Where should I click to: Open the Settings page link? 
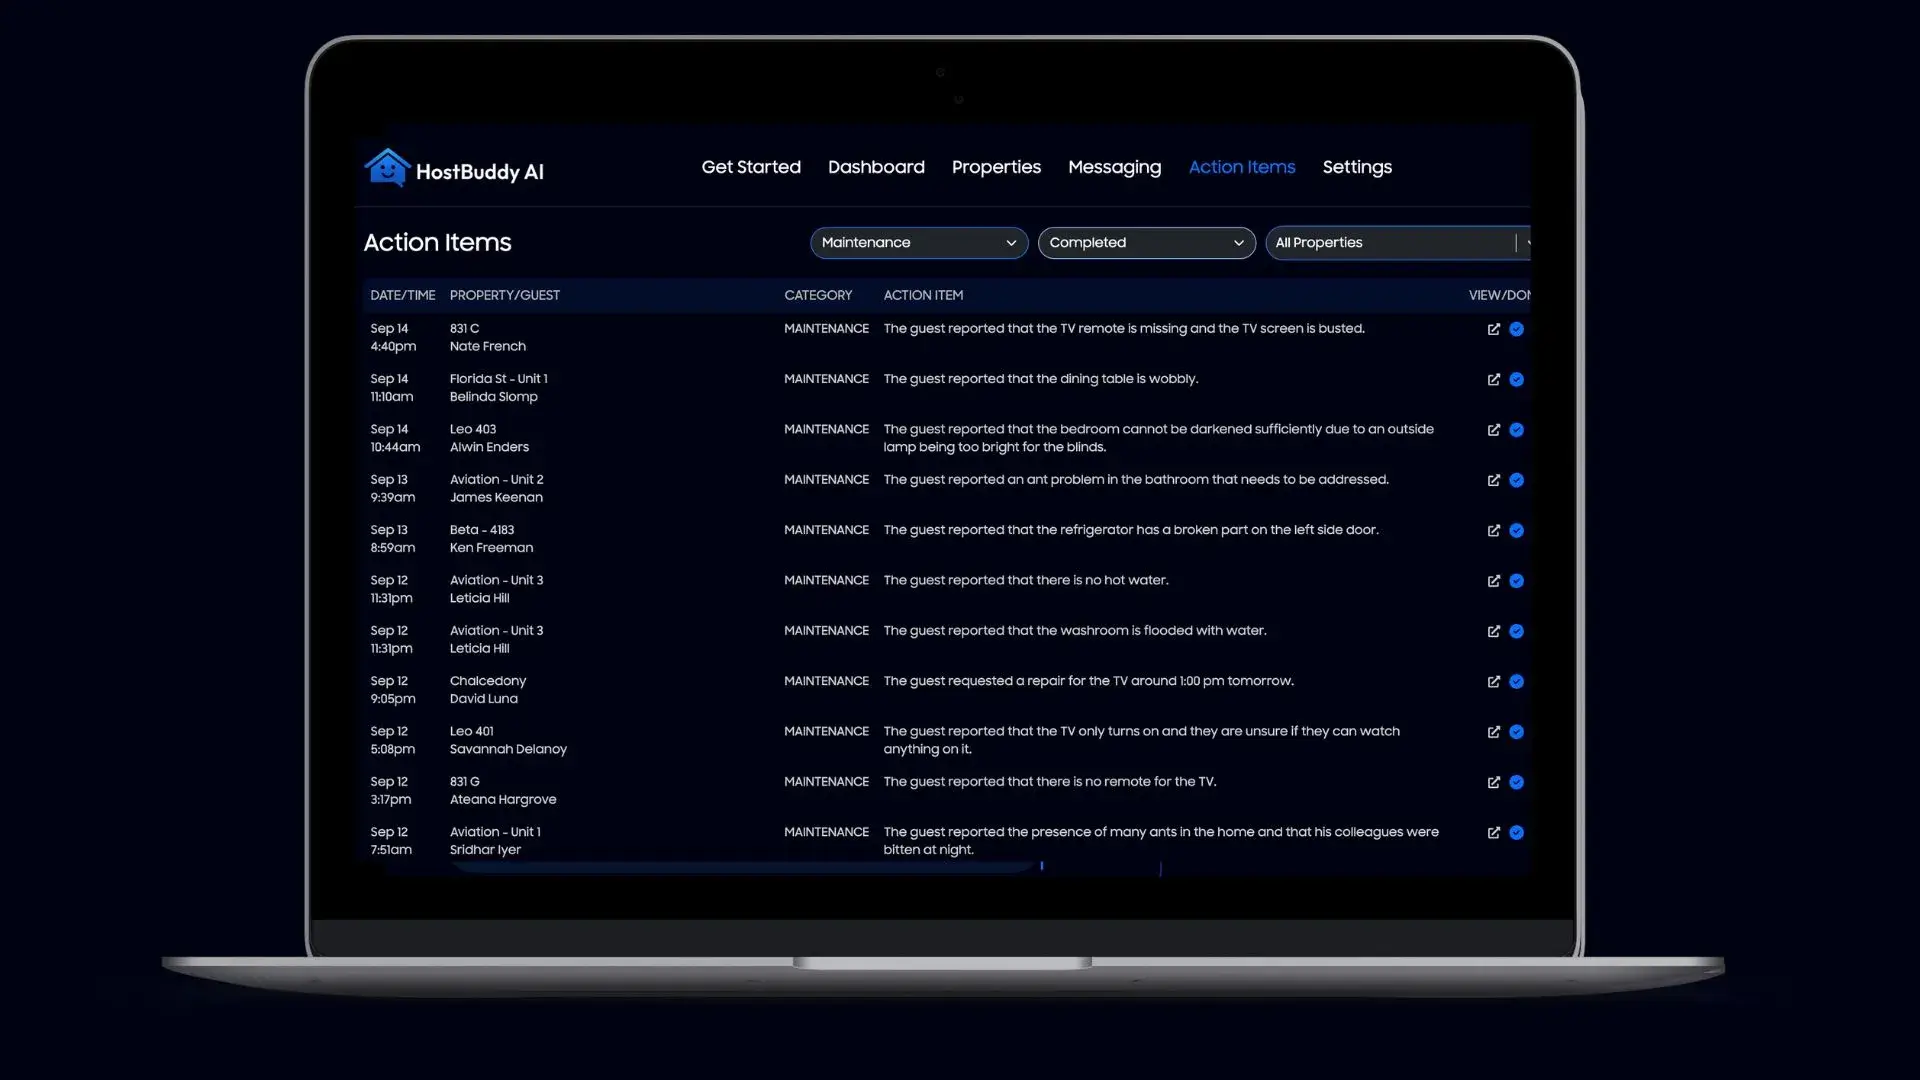pos(1357,167)
